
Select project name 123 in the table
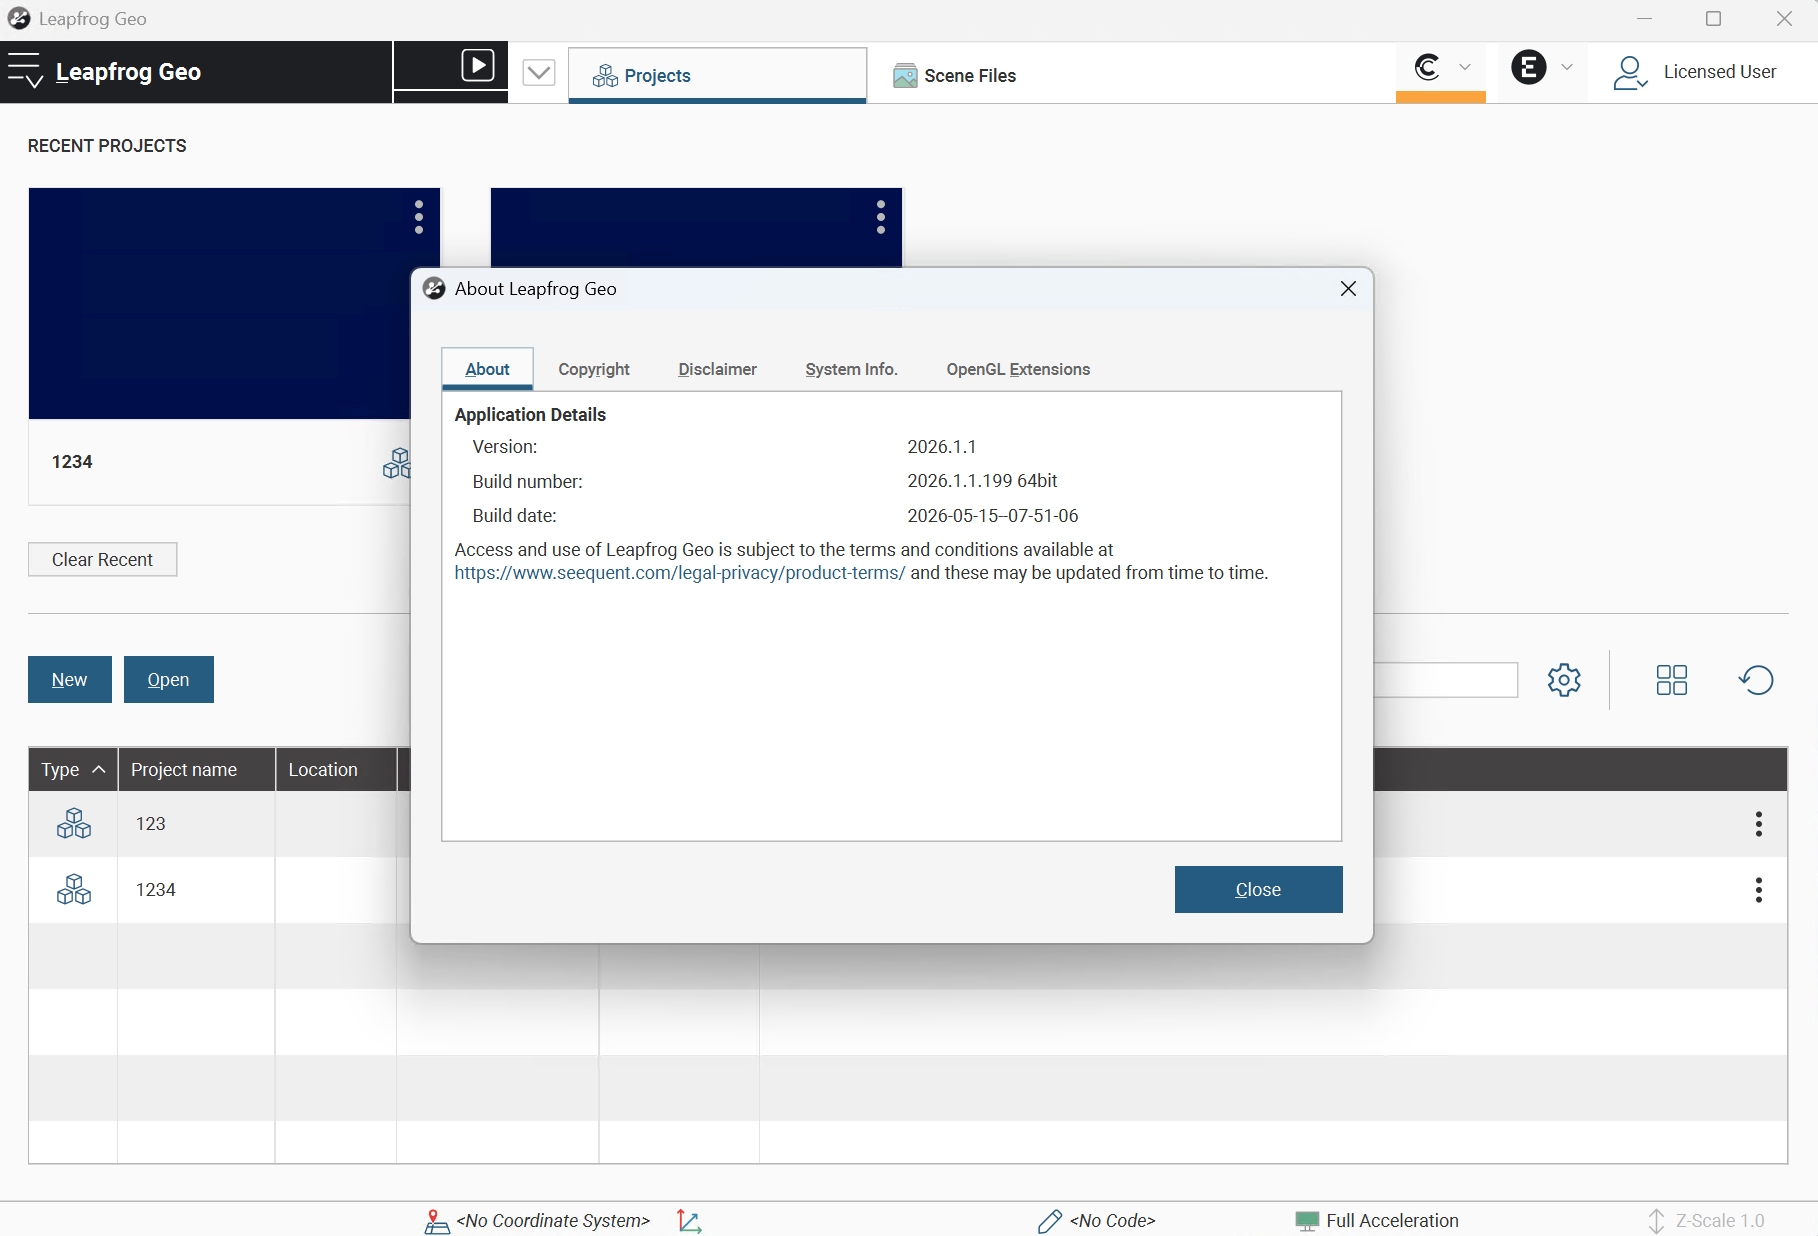click(151, 824)
